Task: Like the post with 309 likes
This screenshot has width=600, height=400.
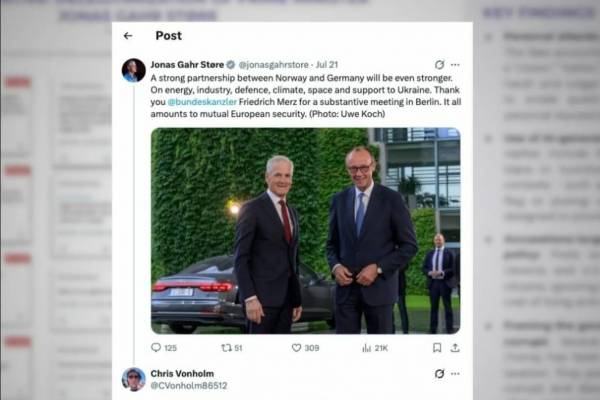Action: (296, 348)
